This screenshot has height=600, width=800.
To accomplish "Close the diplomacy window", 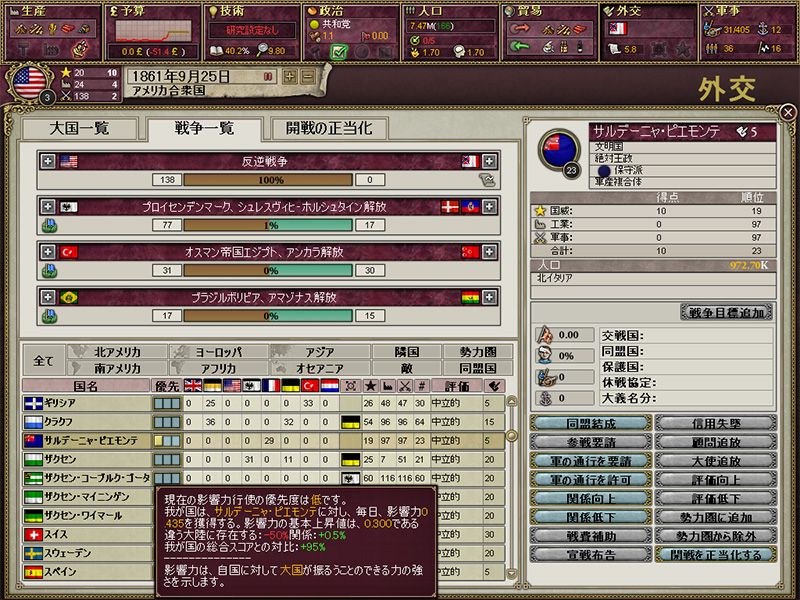I will pos(788,112).
